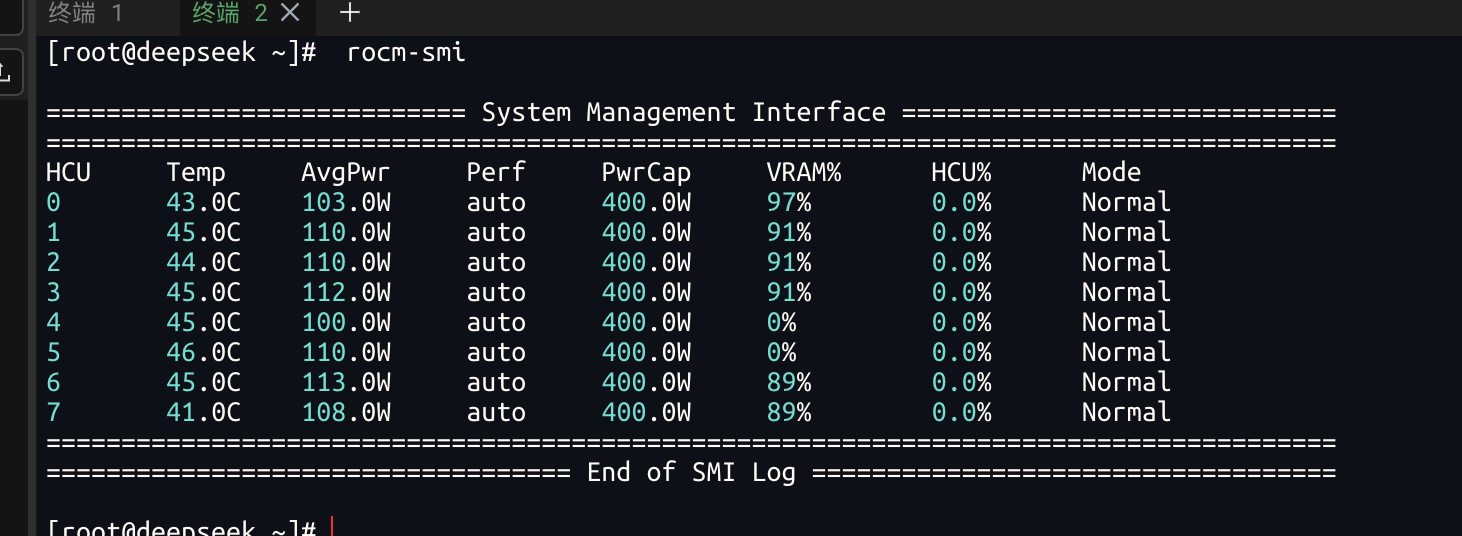
Task: Click the VRAM% column header
Action: [x=804, y=172]
